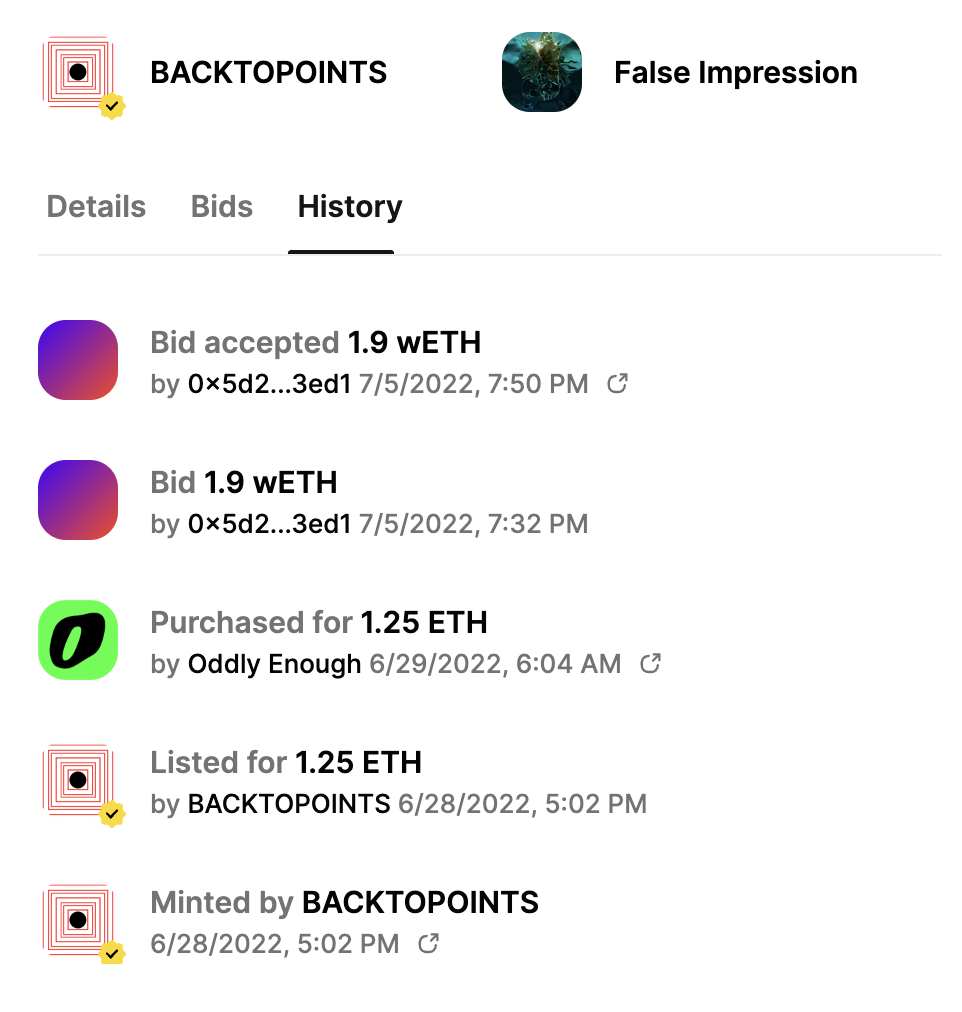Viewport: 962px width, 1012px height.
Task: Click 0×5d2...3ed1 address in Bid row
Action: tap(269, 524)
